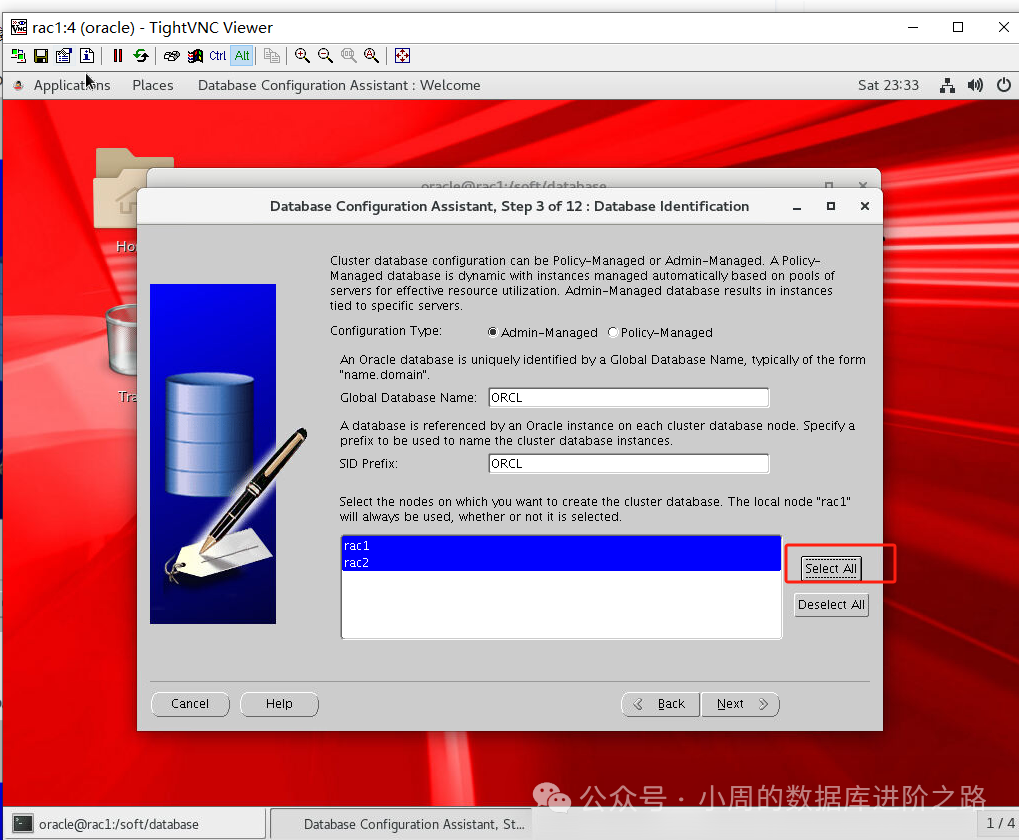1019x840 pixels.
Task: Minimize the Database Configuration Assistant dialog
Action: pos(797,207)
